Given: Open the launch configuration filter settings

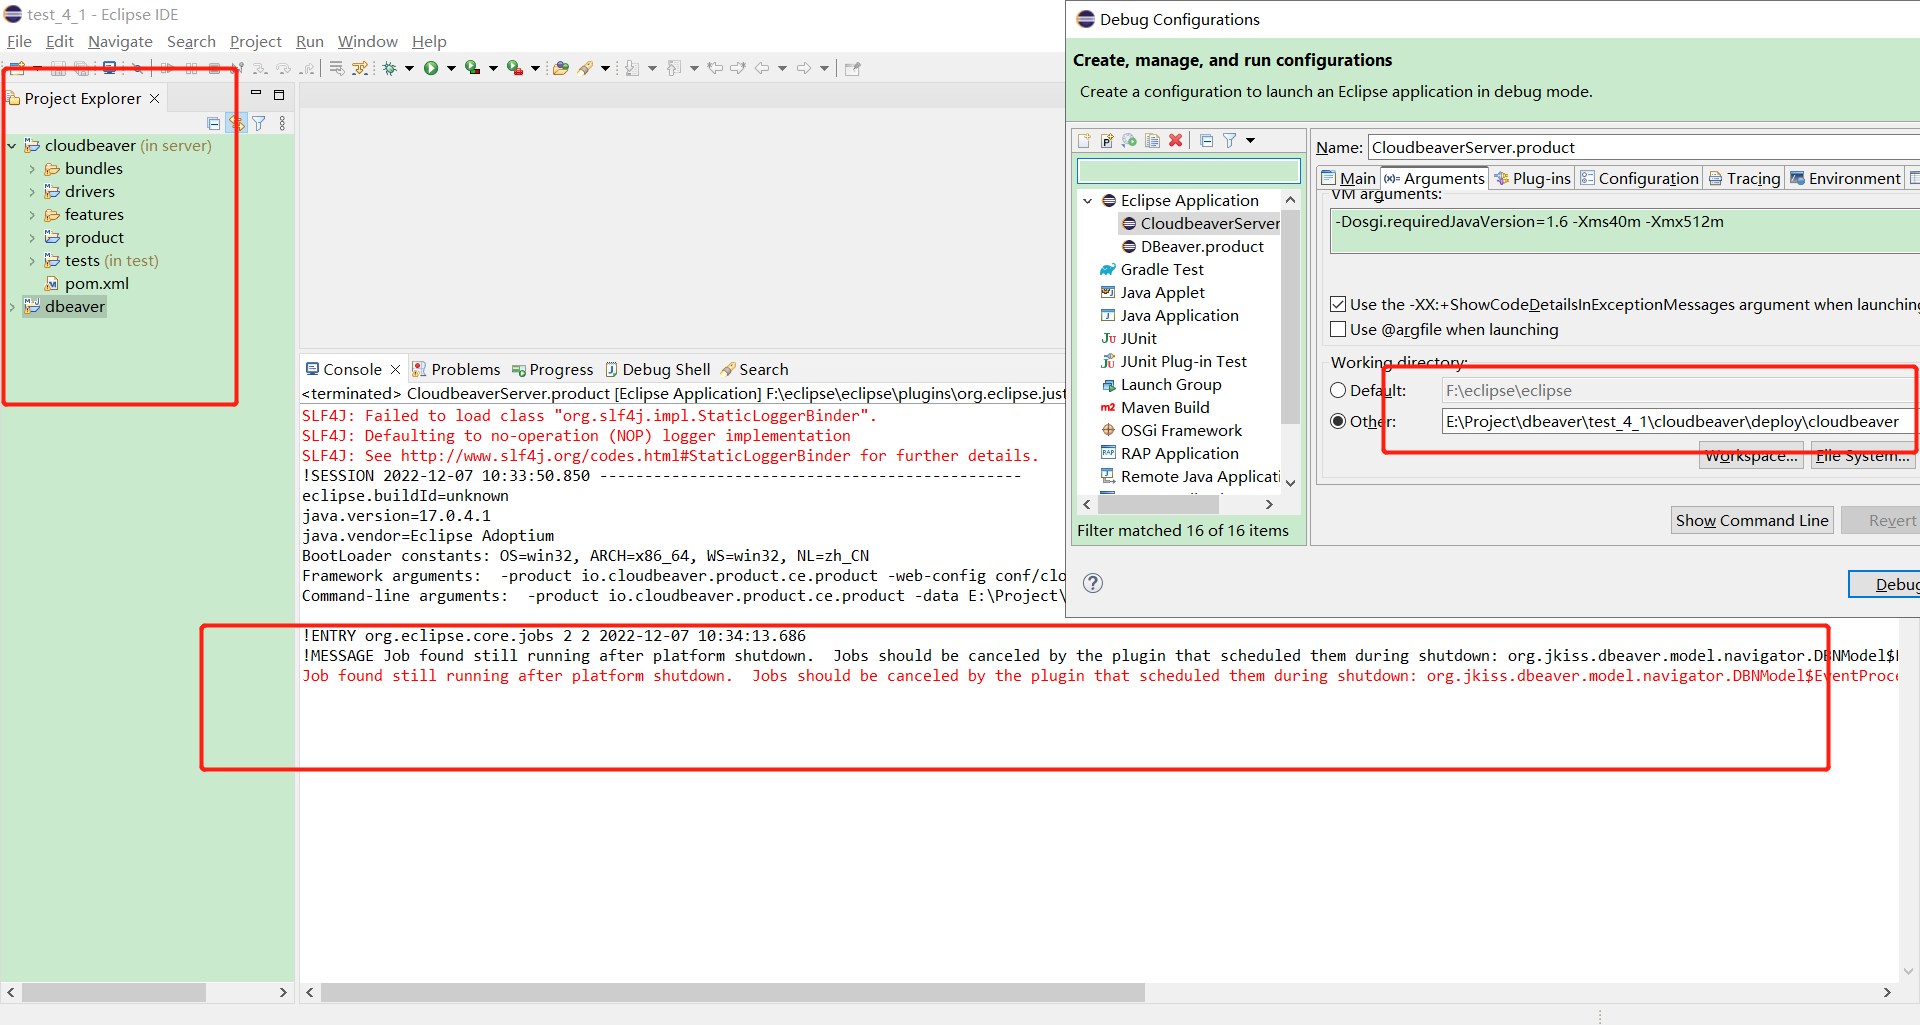Looking at the screenshot, I should tap(1230, 141).
